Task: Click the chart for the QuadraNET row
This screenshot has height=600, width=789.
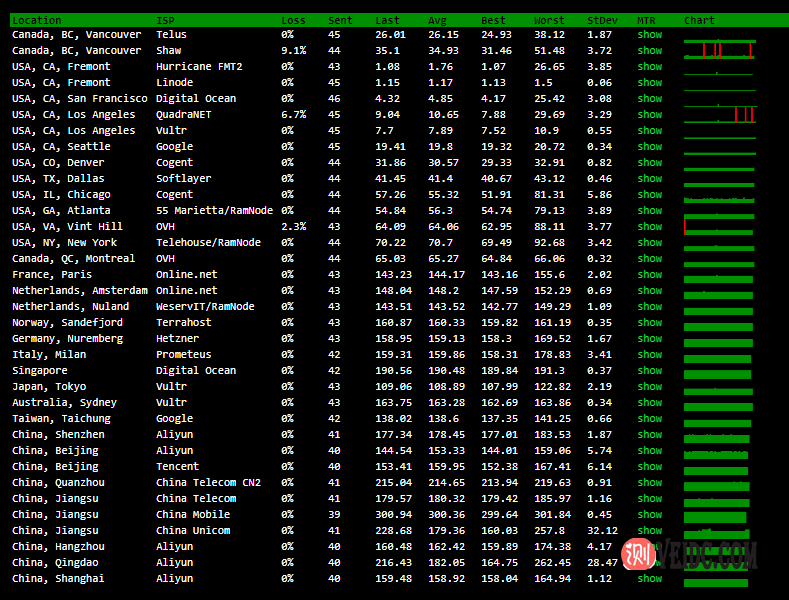Action: (x=719, y=115)
